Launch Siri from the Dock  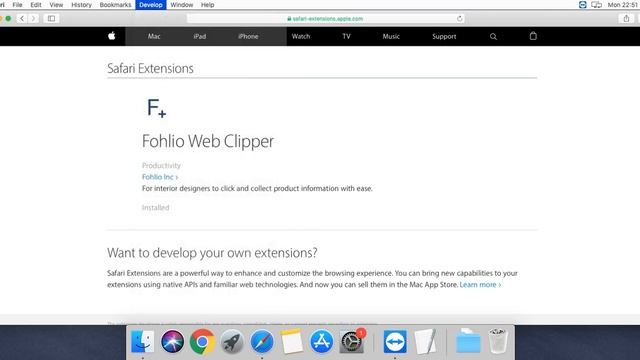coord(172,341)
